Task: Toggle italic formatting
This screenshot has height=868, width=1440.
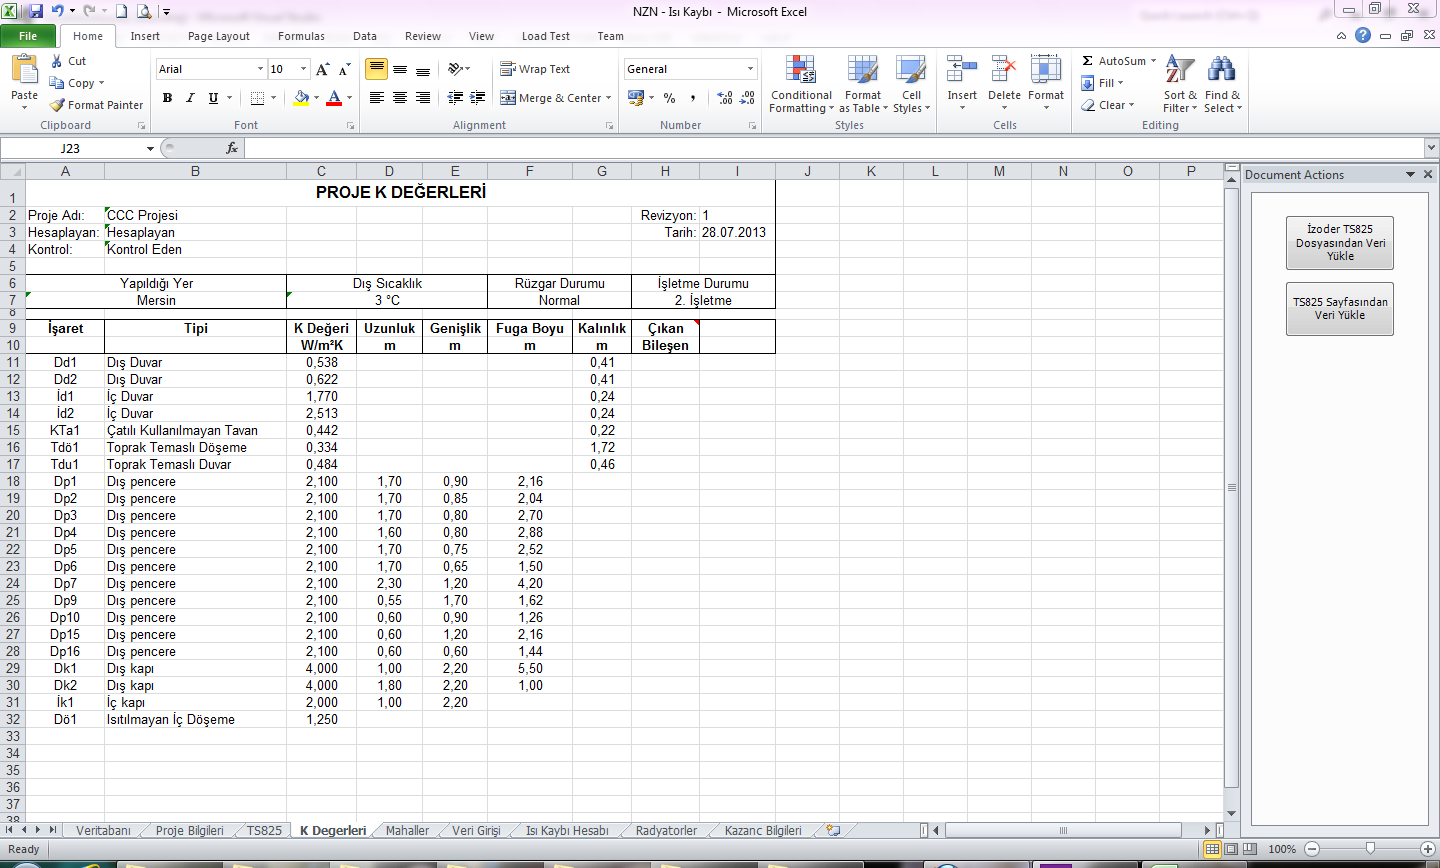Action: 190,98
